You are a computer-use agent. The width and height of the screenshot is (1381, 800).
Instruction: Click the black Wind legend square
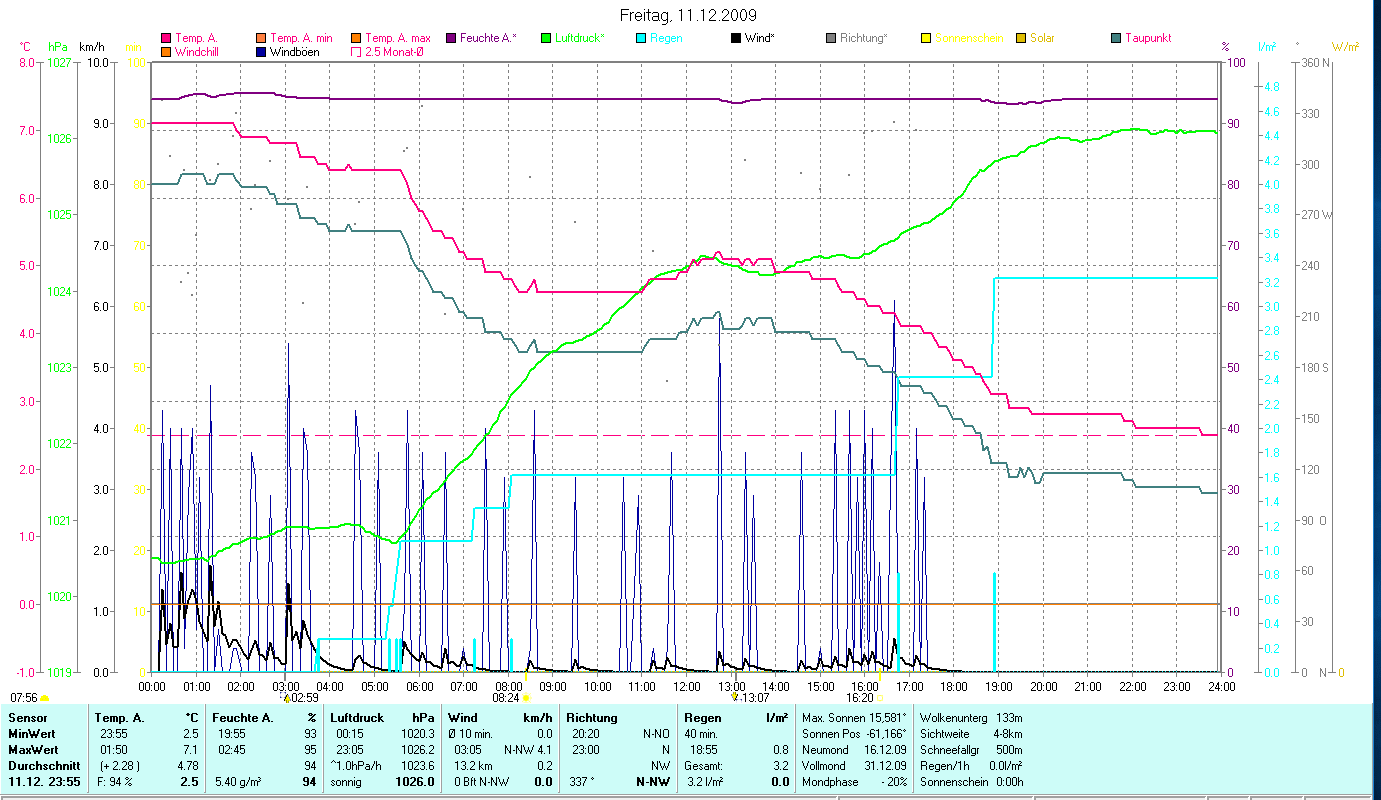pos(736,38)
